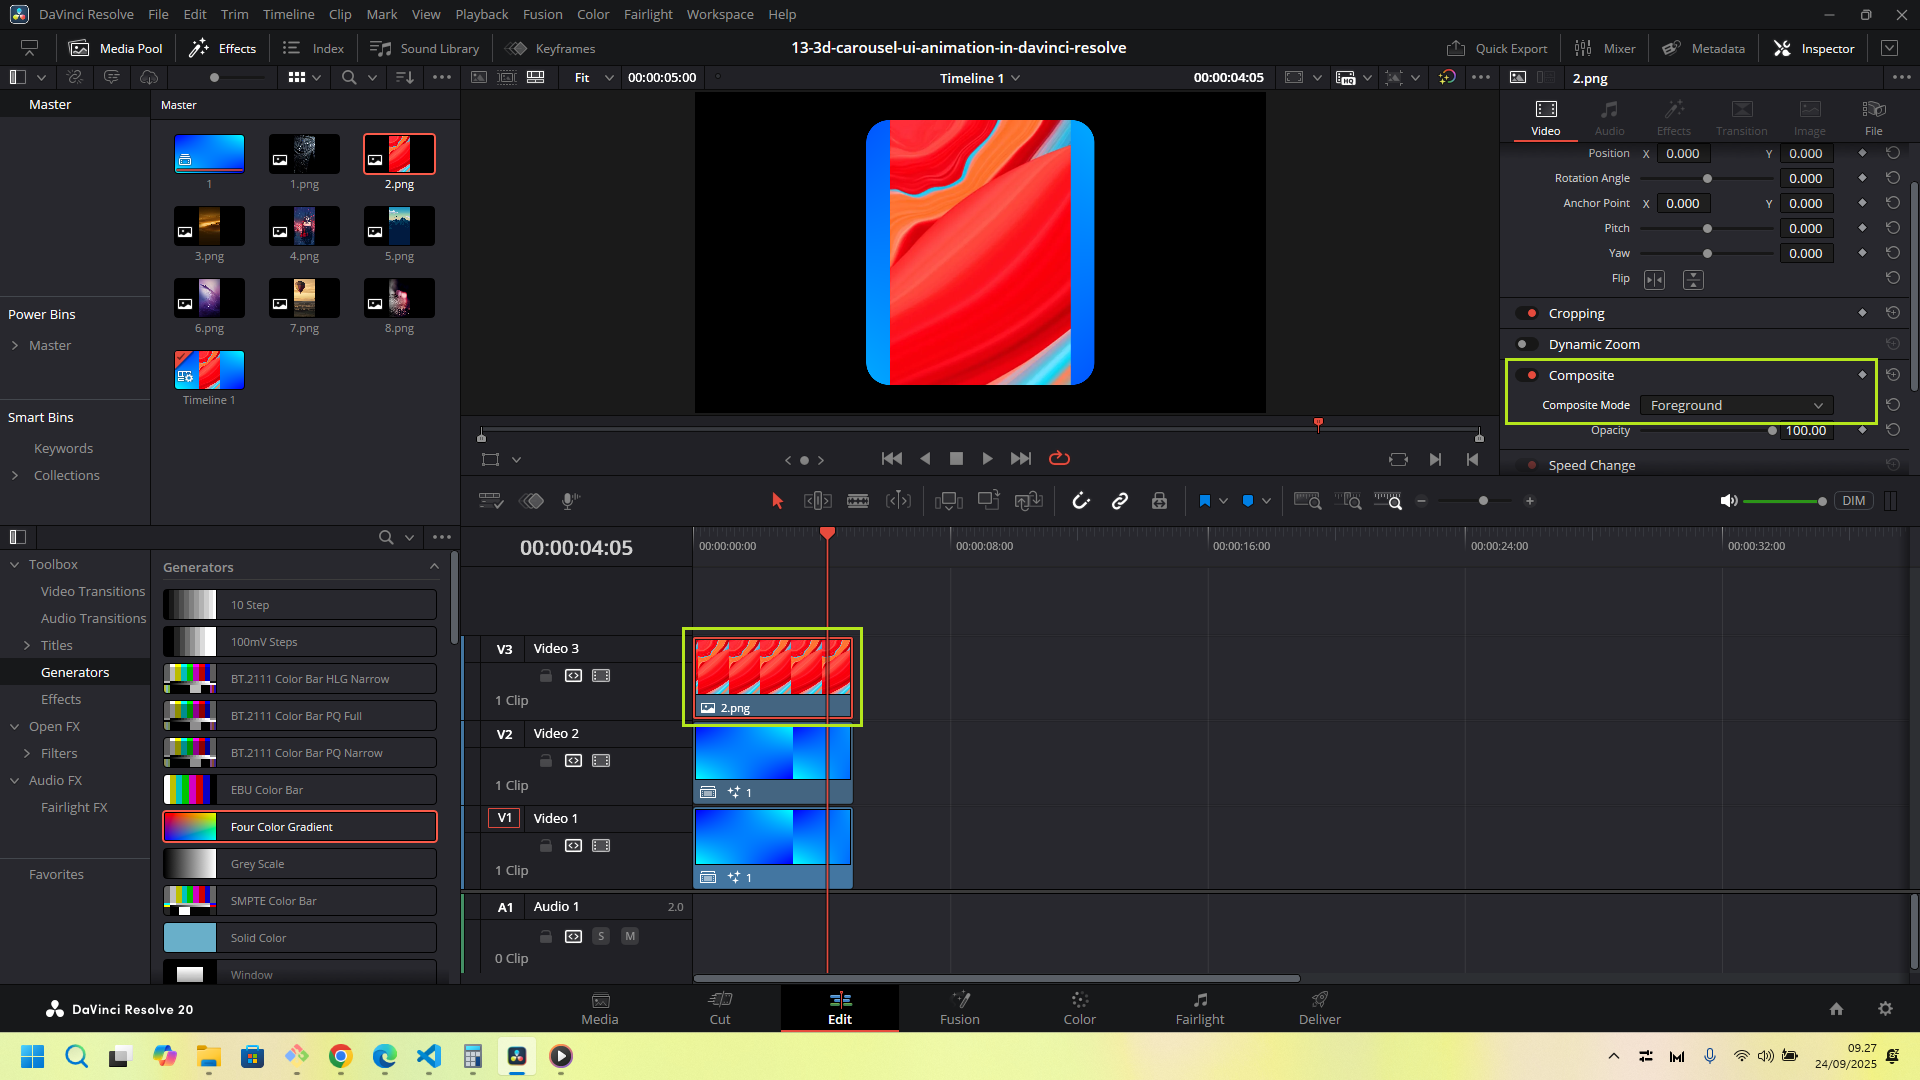Select the Blade edit mode tool
Viewport: 1920px width, 1080px height.
(858, 501)
